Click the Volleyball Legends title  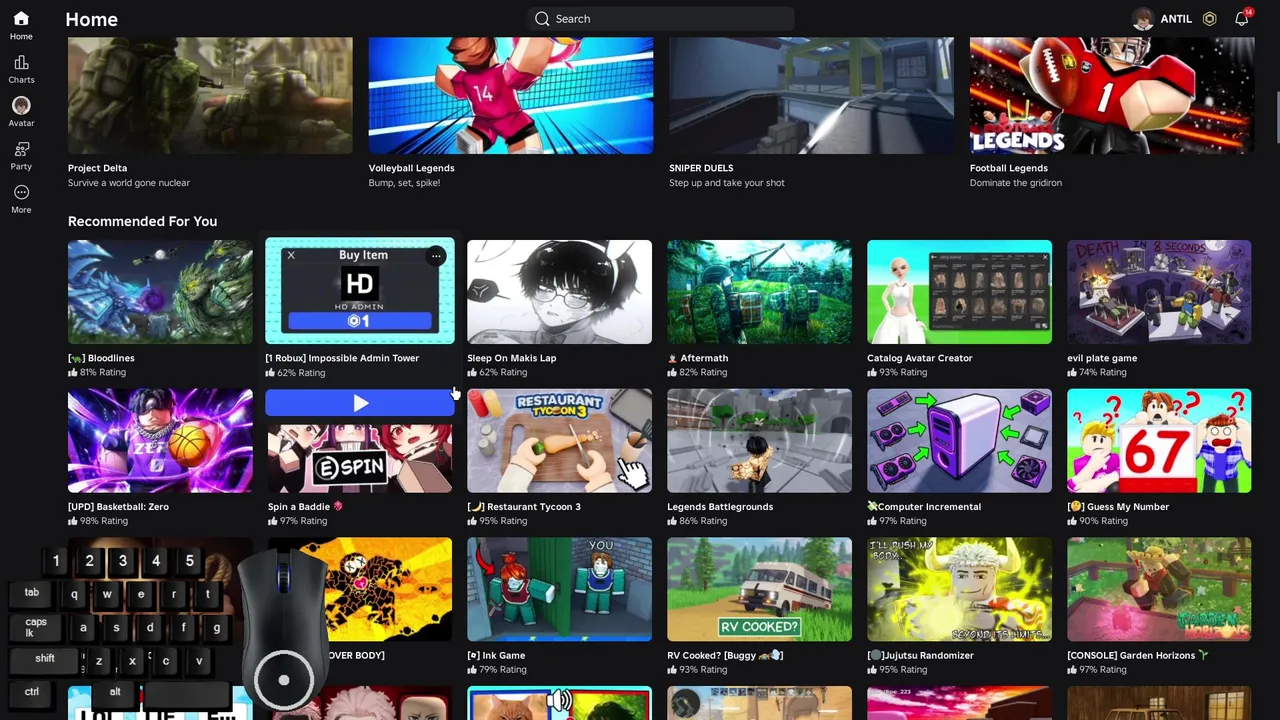(x=411, y=168)
